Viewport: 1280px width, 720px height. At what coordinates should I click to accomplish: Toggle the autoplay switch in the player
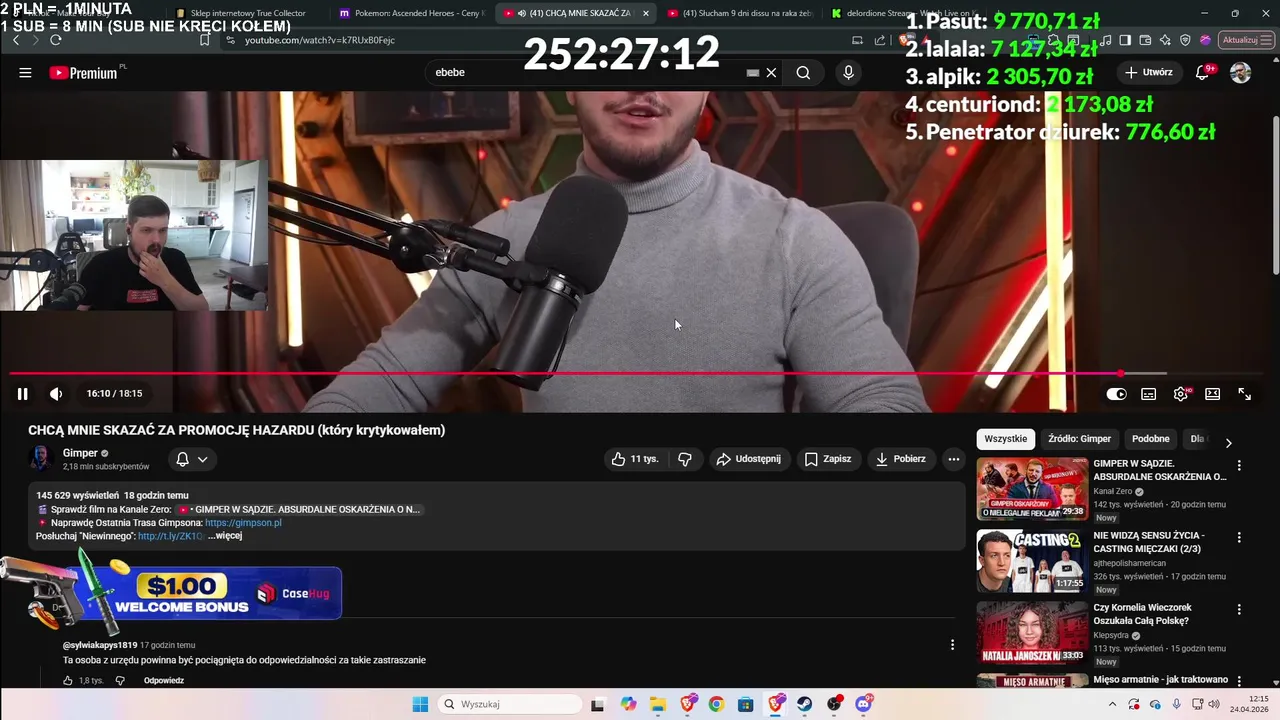(x=1116, y=394)
